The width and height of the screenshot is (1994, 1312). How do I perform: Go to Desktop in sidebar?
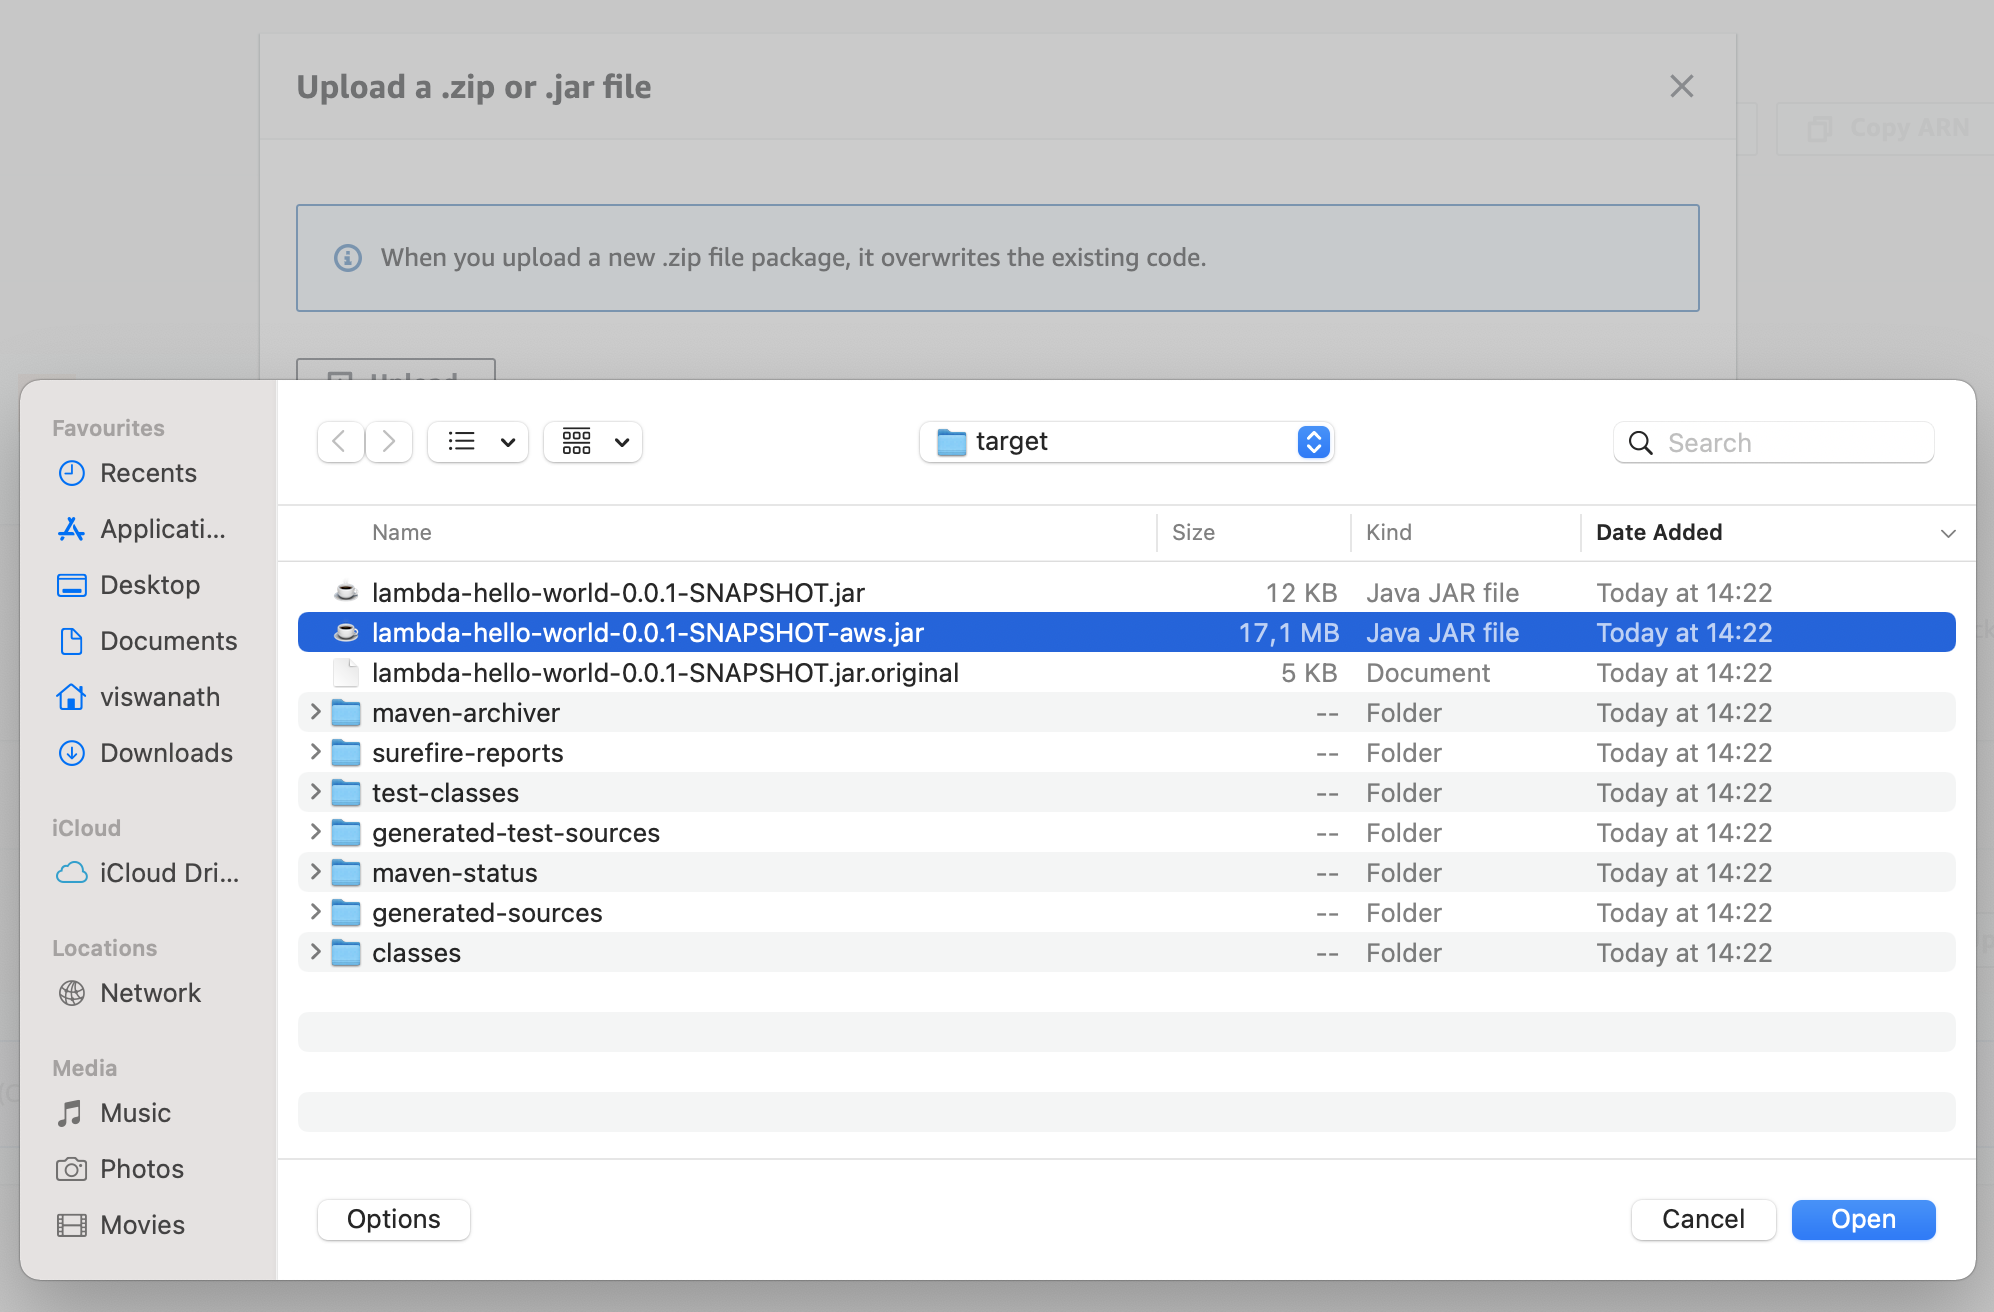pos(150,585)
